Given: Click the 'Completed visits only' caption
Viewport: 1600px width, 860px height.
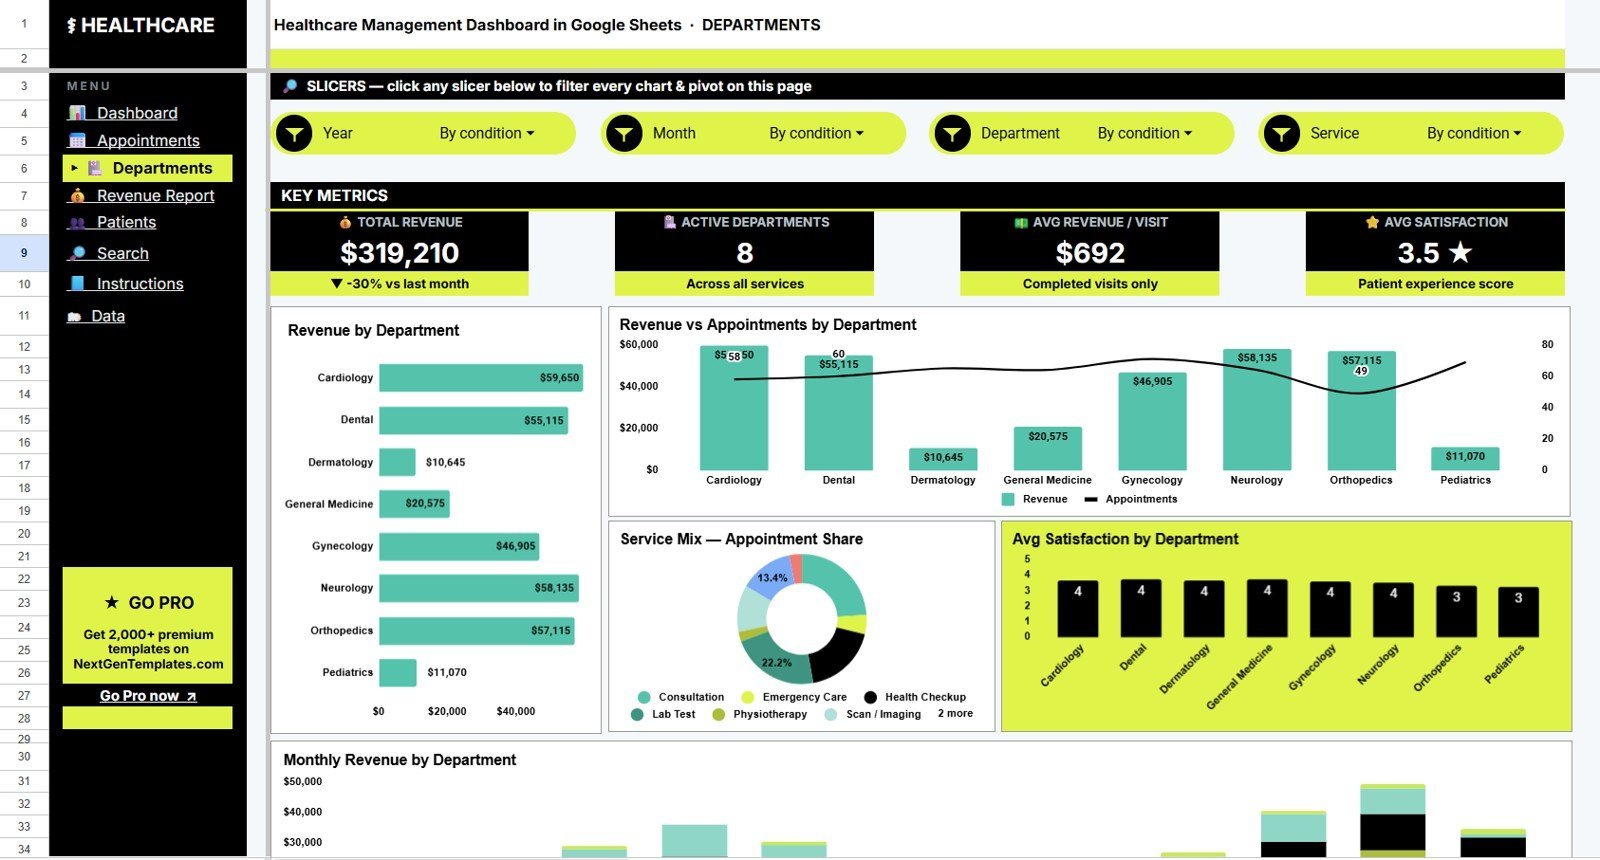Looking at the screenshot, I should pos(1090,284).
